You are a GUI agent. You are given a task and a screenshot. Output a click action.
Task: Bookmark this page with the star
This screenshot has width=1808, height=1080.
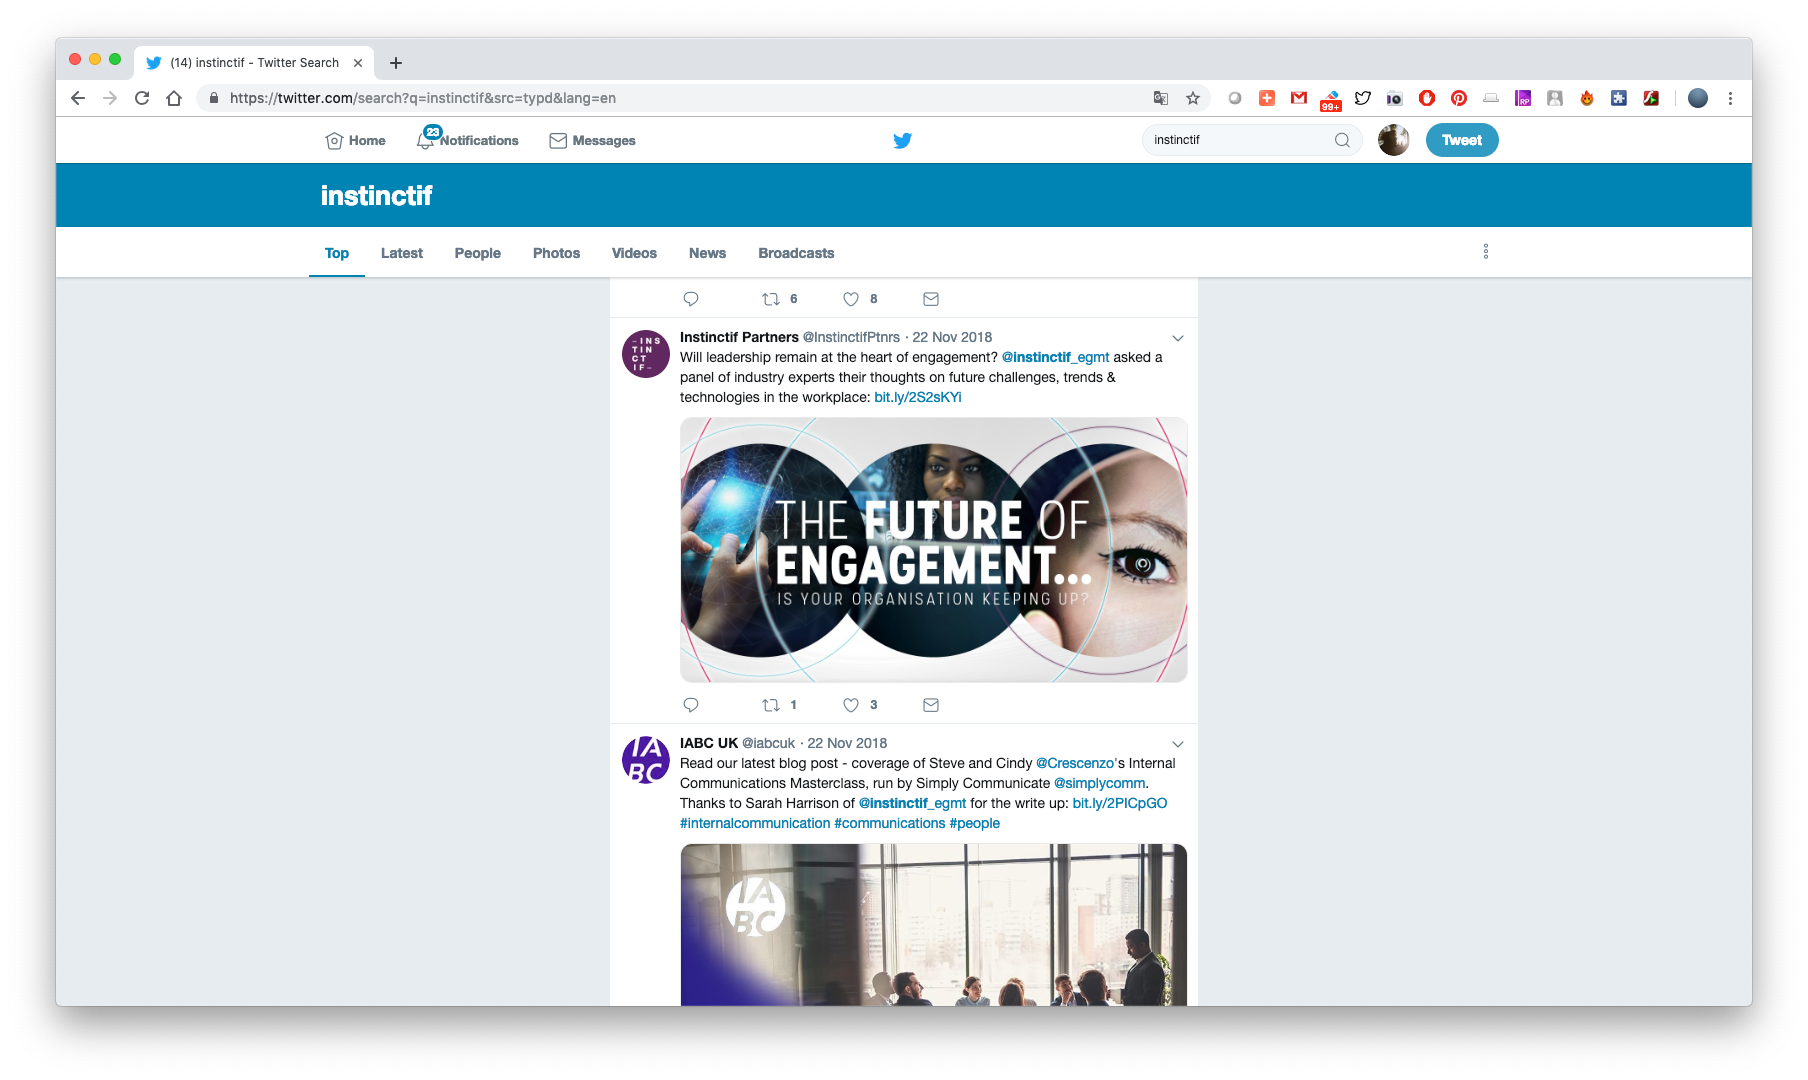[1193, 98]
